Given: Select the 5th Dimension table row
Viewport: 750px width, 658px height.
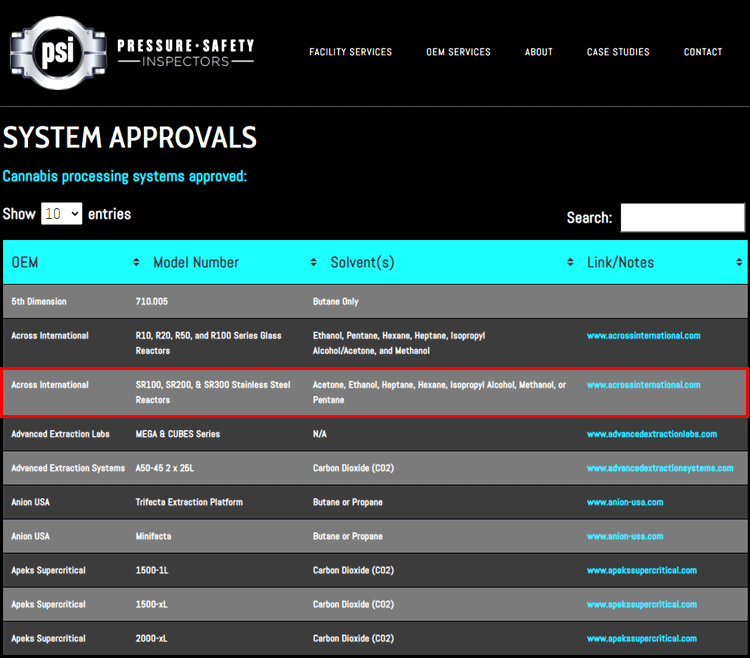Looking at the screenshot, I should [374, 301].
